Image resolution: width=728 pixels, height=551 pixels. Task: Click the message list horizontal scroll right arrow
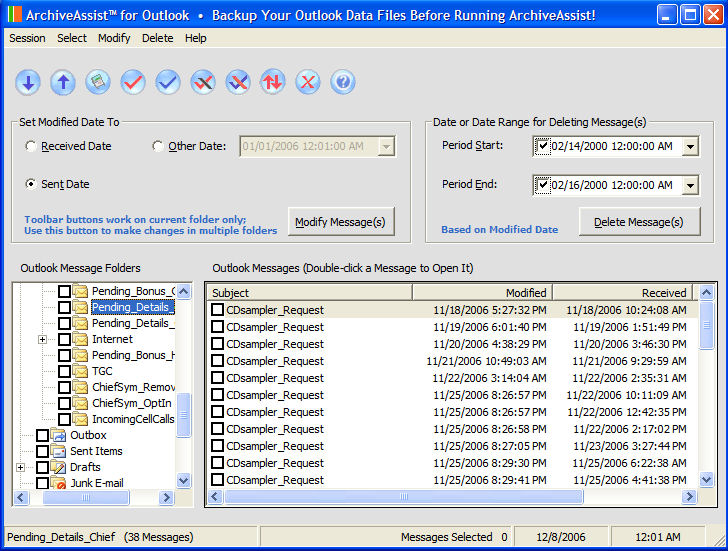(689, 497)
